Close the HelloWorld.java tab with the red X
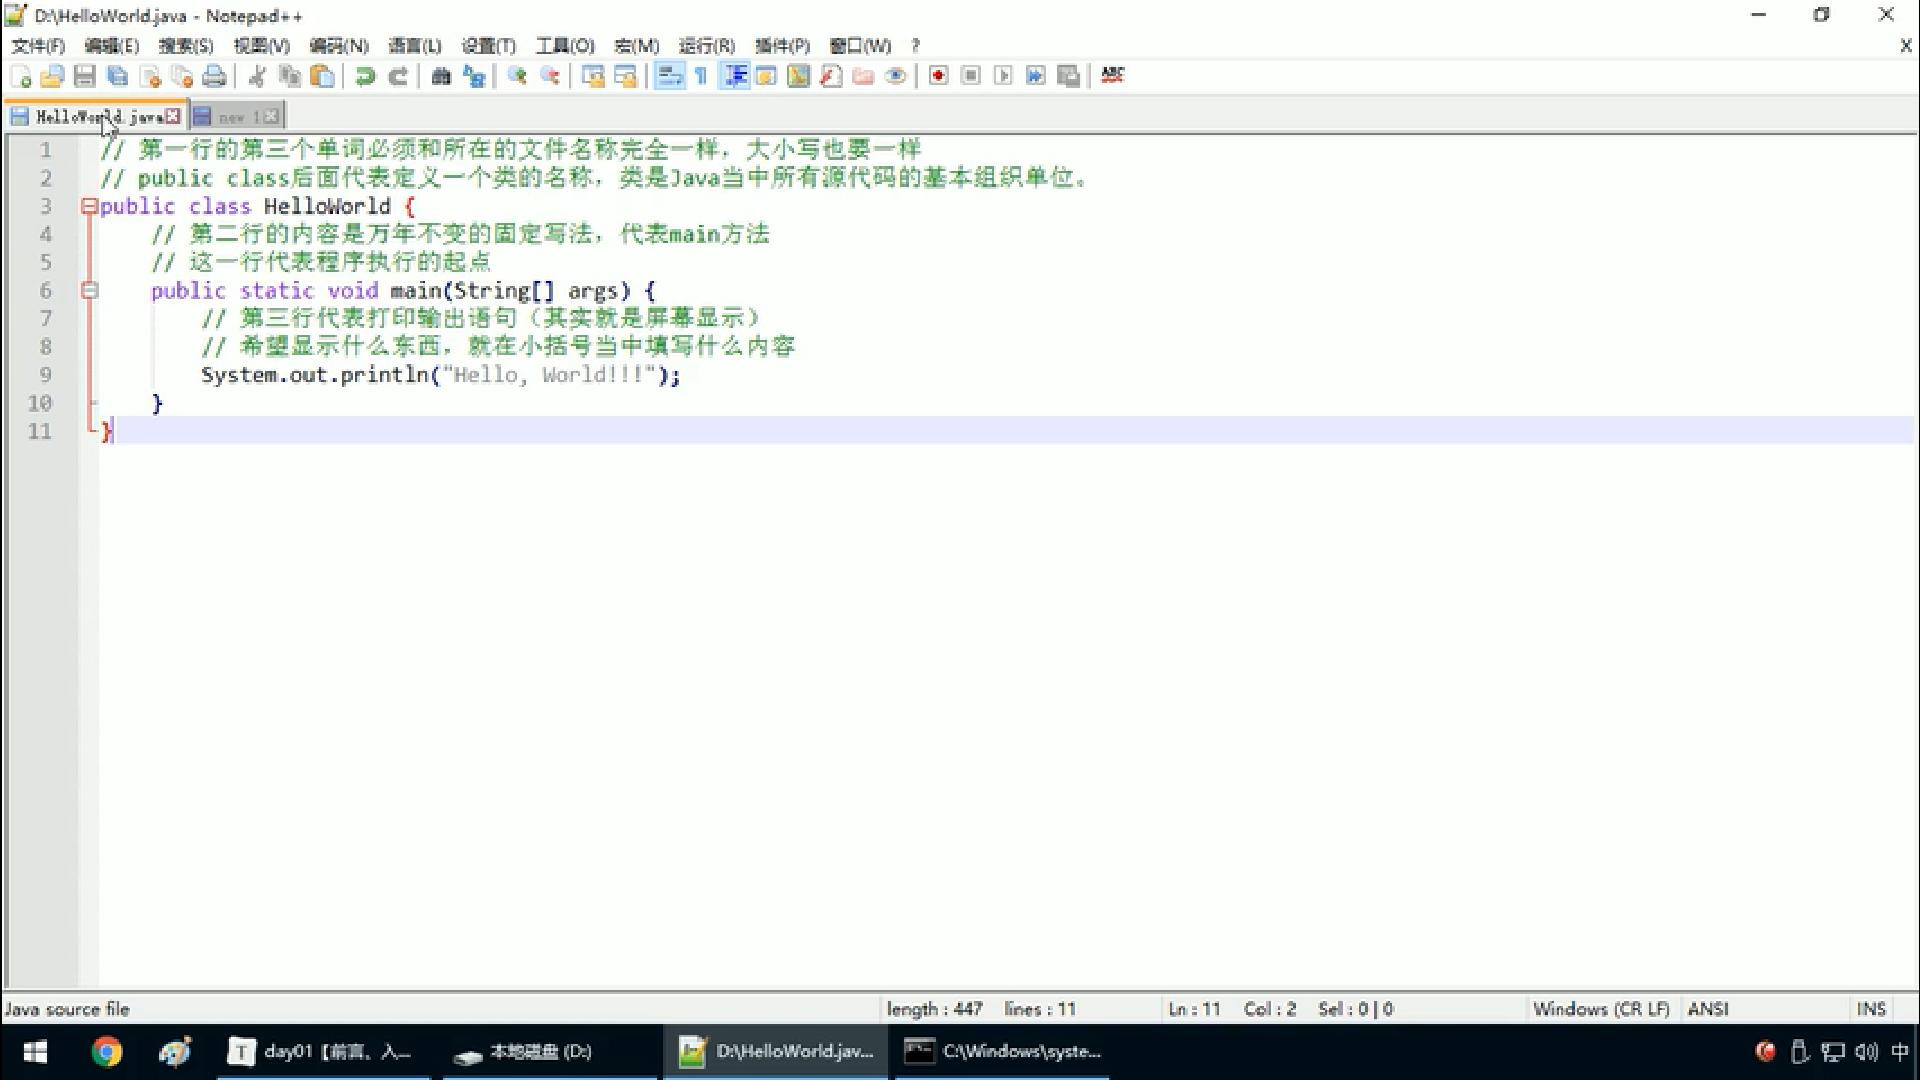Screen dimensions: 1920x1080 (173, 116)
